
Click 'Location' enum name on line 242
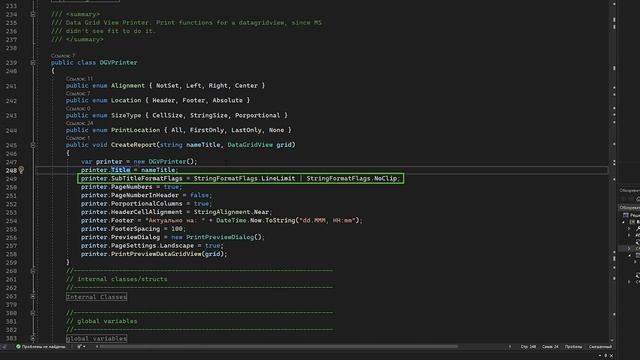126,100
